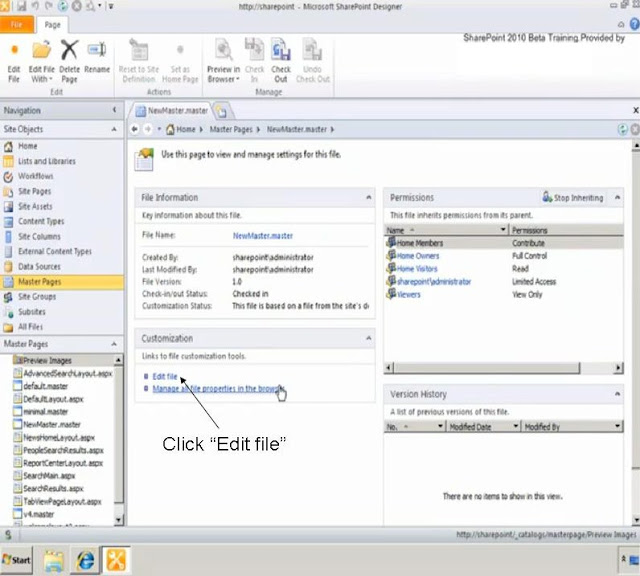Select the Page ribbon tab
640x576 pixels.
pos(52,25)
